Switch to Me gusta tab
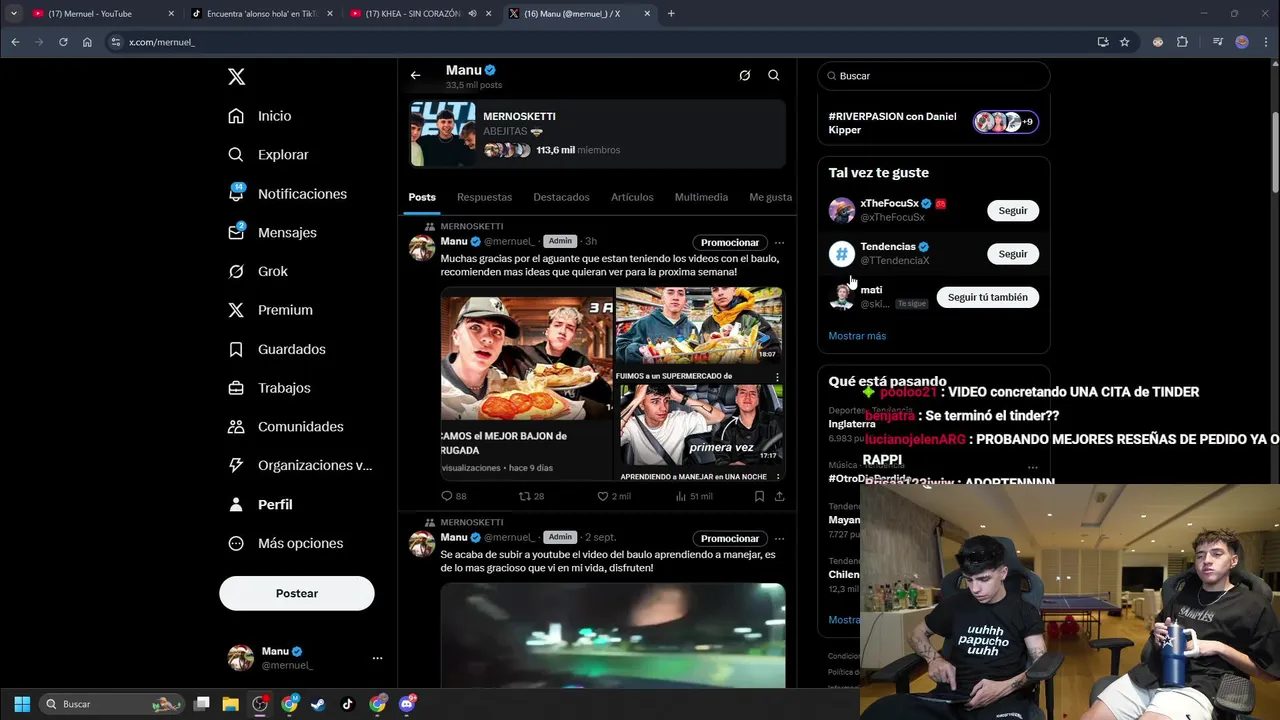Screen dimensions: 1280x720 [x=770, y=197]
